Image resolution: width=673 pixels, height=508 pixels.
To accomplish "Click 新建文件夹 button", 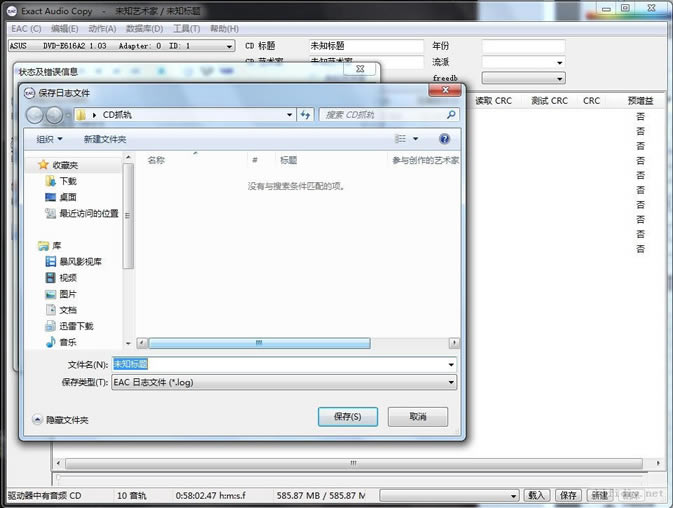I will point(105,139).
